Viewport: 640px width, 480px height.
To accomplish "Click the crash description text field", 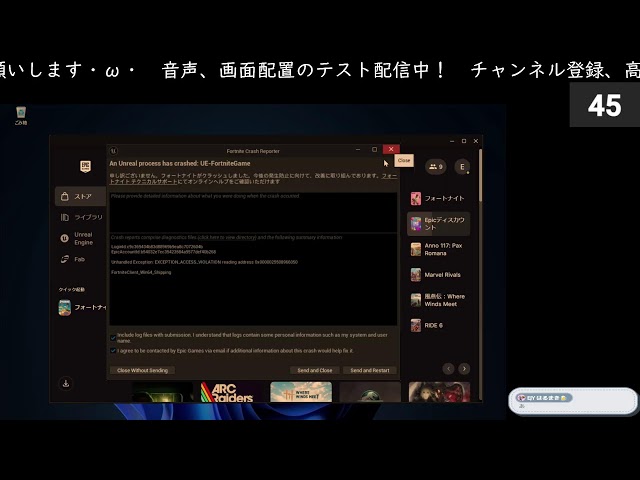I will 253,210.
